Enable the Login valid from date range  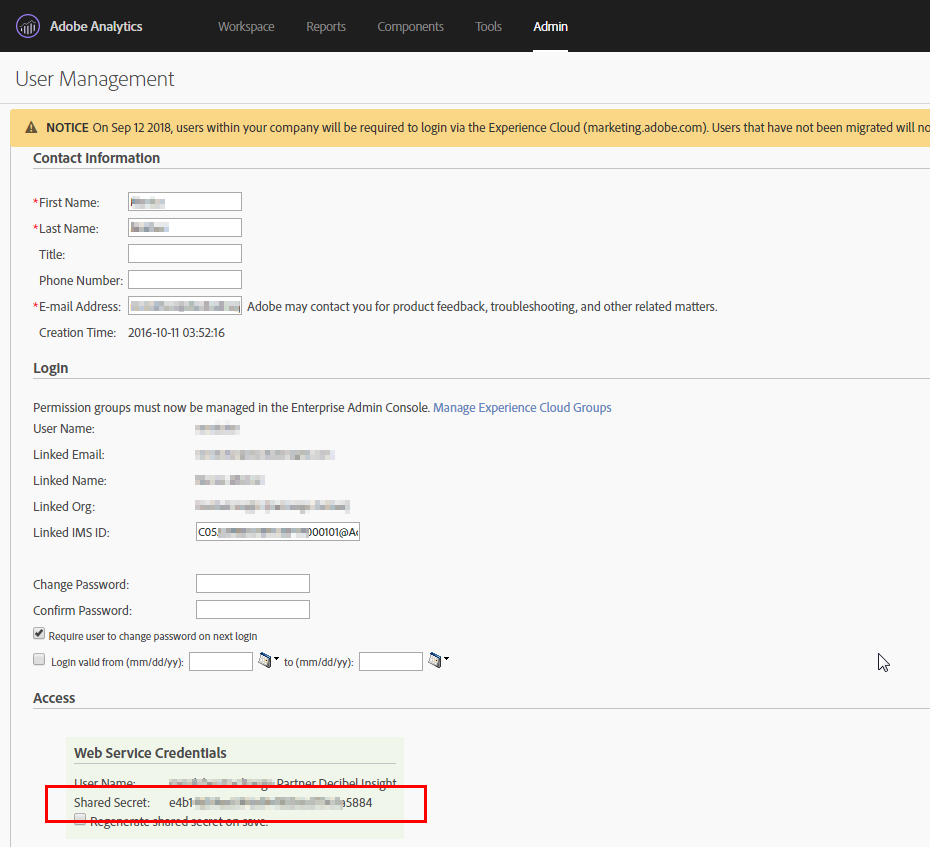click(38, 658)
